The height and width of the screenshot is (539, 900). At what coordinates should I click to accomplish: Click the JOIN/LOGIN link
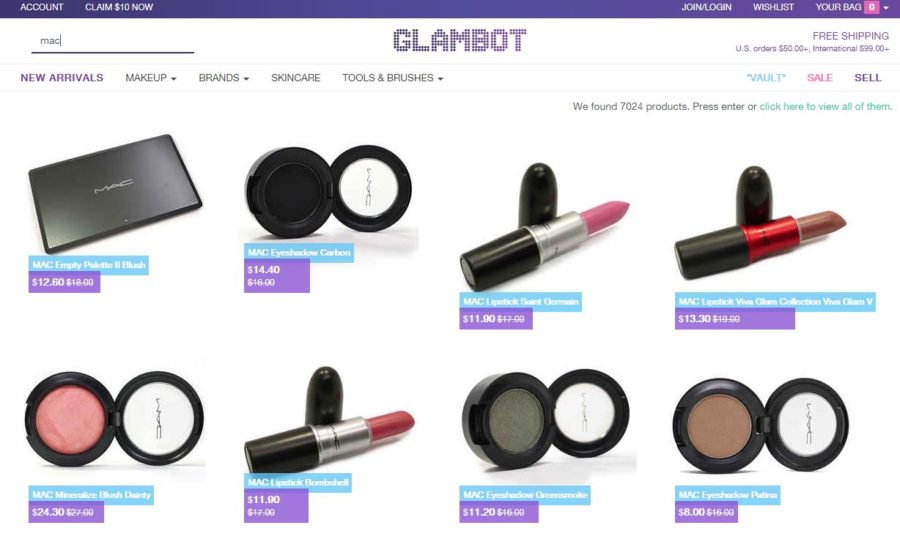coord(706,7)
